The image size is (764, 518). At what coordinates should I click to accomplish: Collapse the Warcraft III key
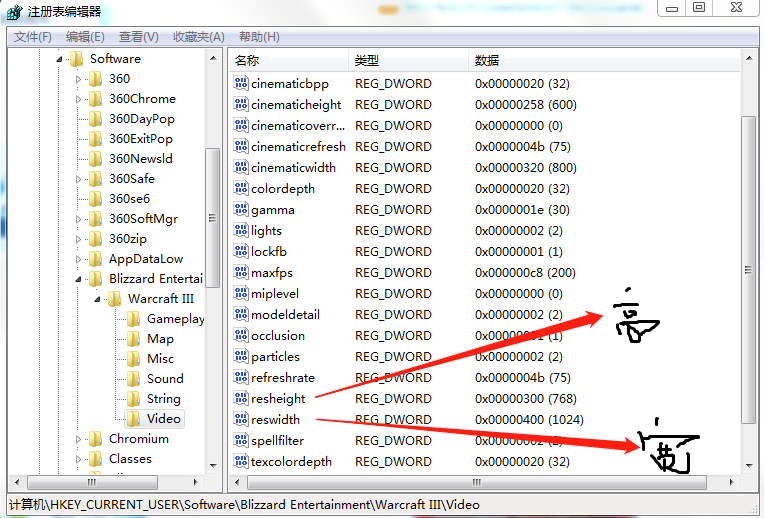click(97, 299)
